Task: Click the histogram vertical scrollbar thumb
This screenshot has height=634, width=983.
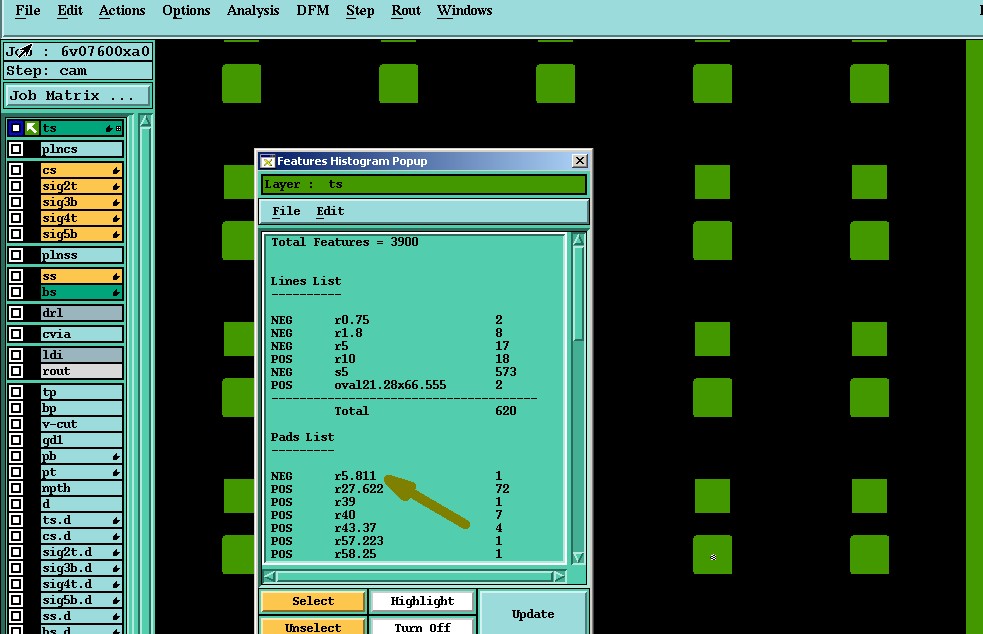Action: (579, 295)
